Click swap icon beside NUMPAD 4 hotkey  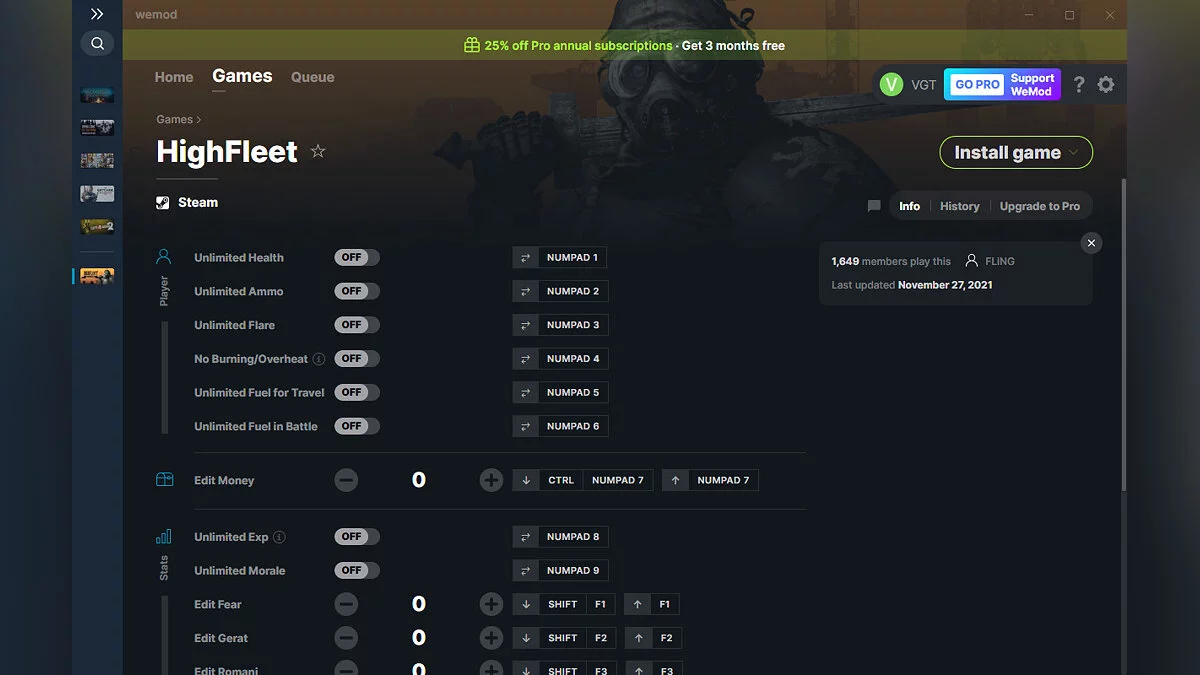525,359
